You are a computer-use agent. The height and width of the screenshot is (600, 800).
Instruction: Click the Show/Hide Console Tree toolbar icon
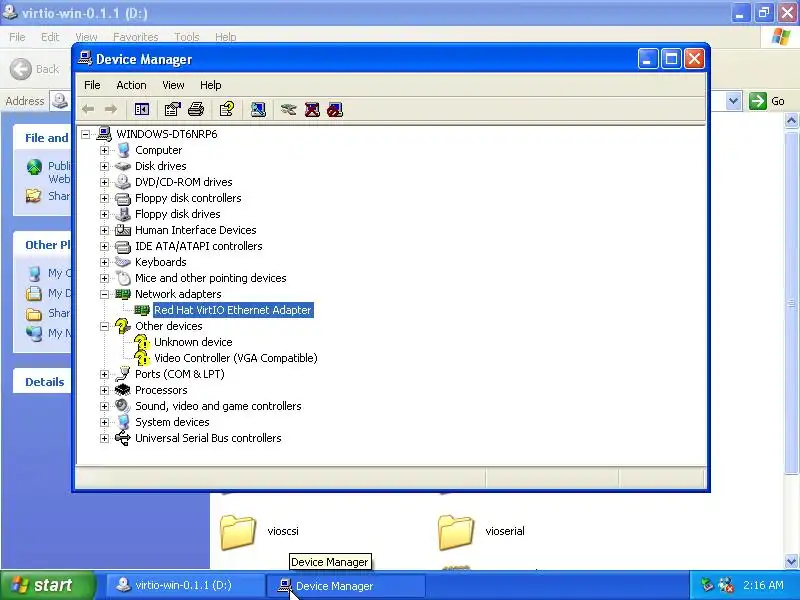[141, 109]
